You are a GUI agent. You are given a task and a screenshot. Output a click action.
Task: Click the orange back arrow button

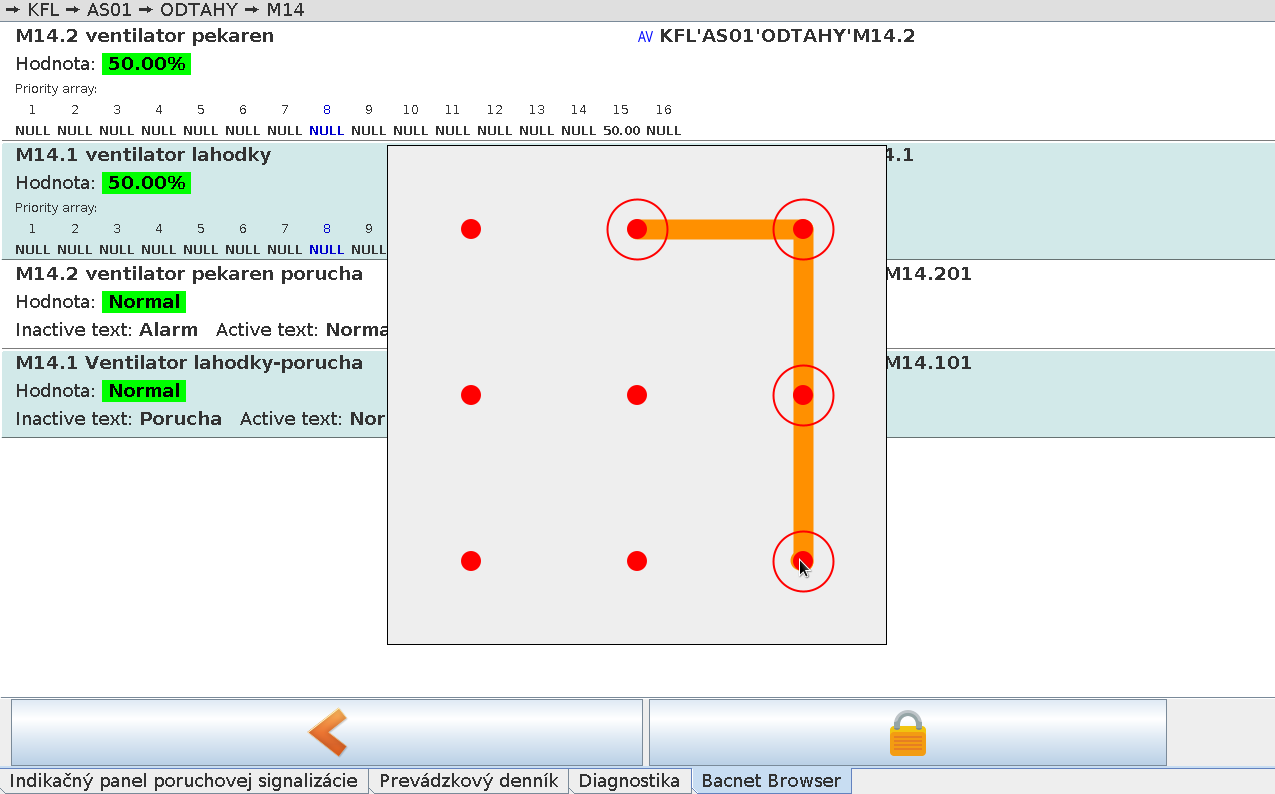point(327,733)
